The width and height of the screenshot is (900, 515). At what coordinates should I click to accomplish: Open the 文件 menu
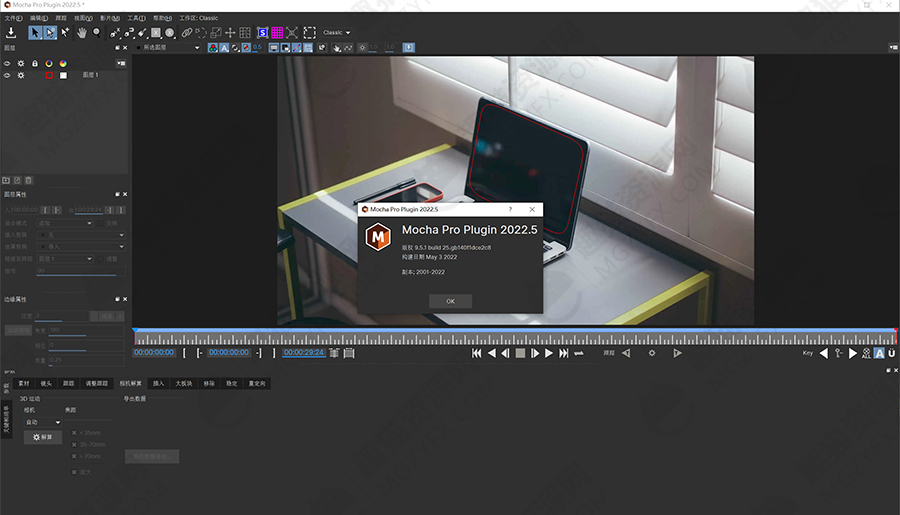(x=14, y=18)
